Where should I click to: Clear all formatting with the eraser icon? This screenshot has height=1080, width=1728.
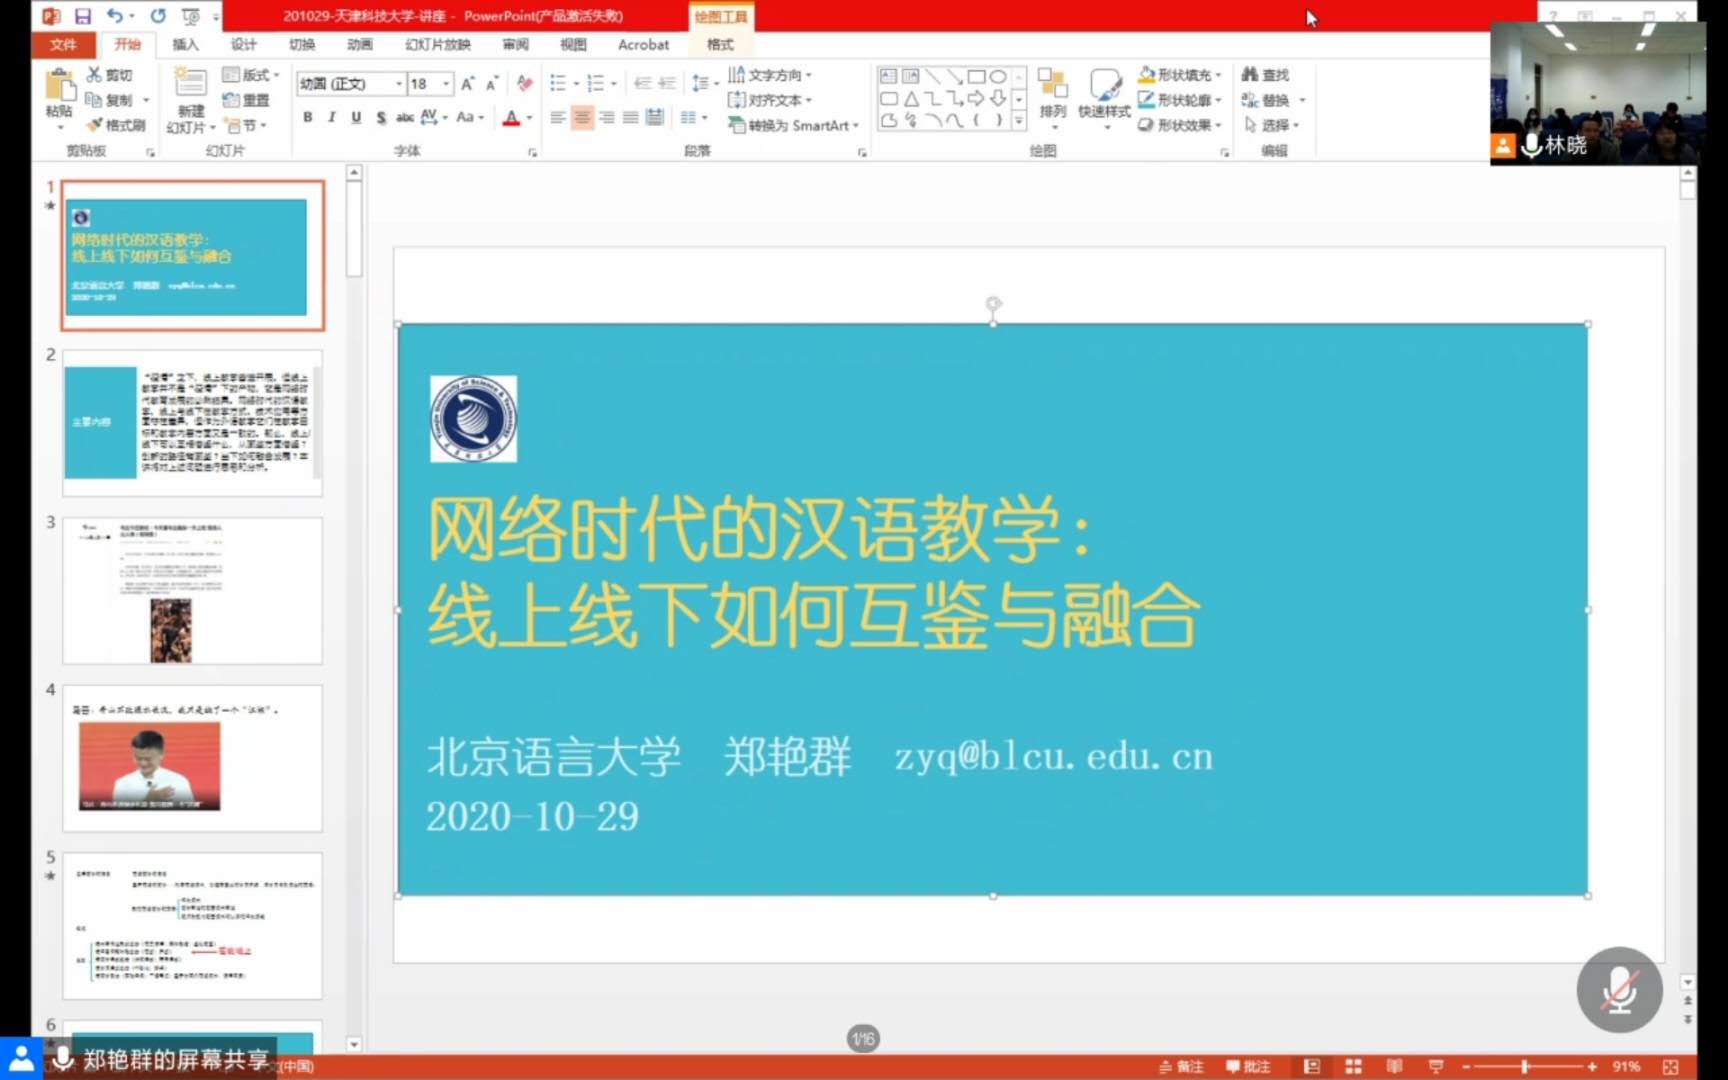[x=525, y=84]
